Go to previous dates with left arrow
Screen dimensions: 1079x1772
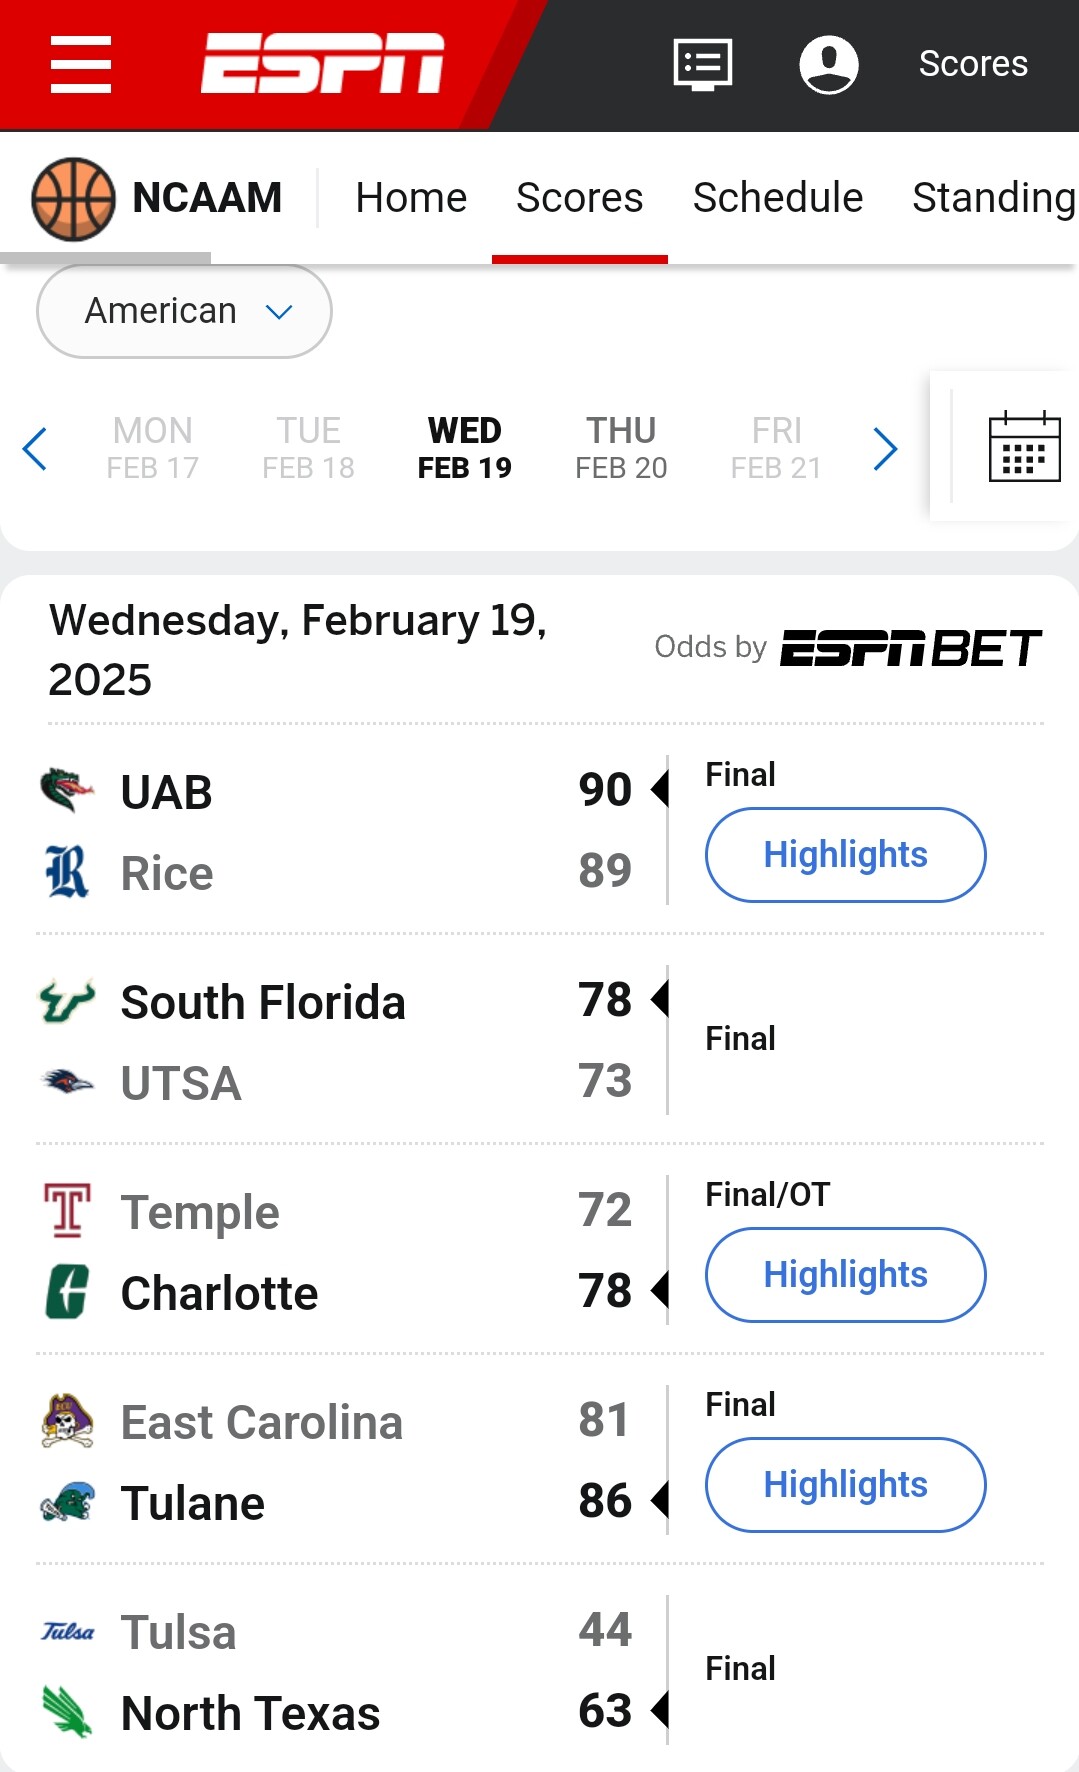[35, 448]
